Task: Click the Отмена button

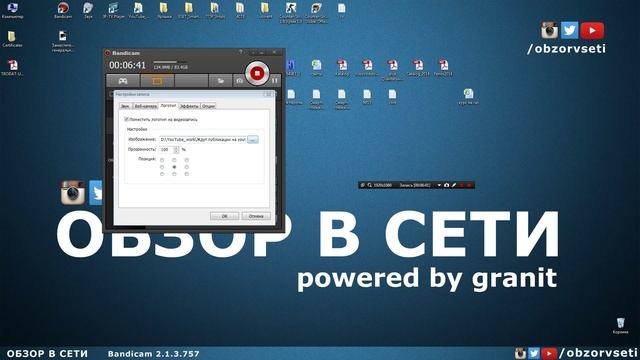Action: click(x=256, y=216)
